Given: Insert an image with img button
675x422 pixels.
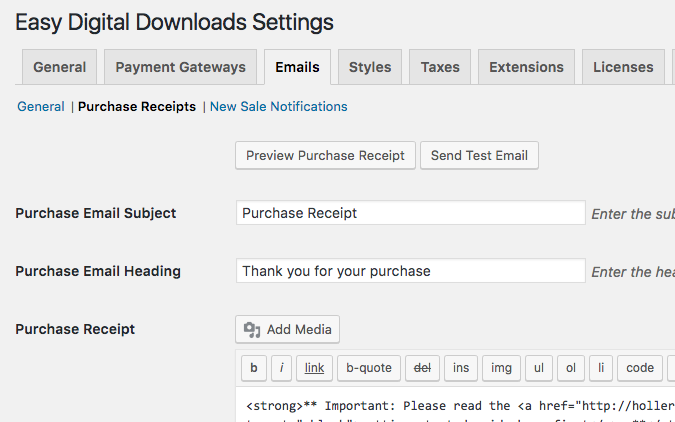Looking at the screenshot, I should pos(500,368).
